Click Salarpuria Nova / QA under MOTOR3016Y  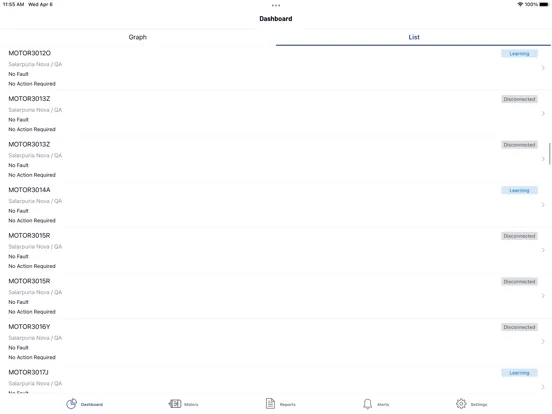click(x=35, y=338)
